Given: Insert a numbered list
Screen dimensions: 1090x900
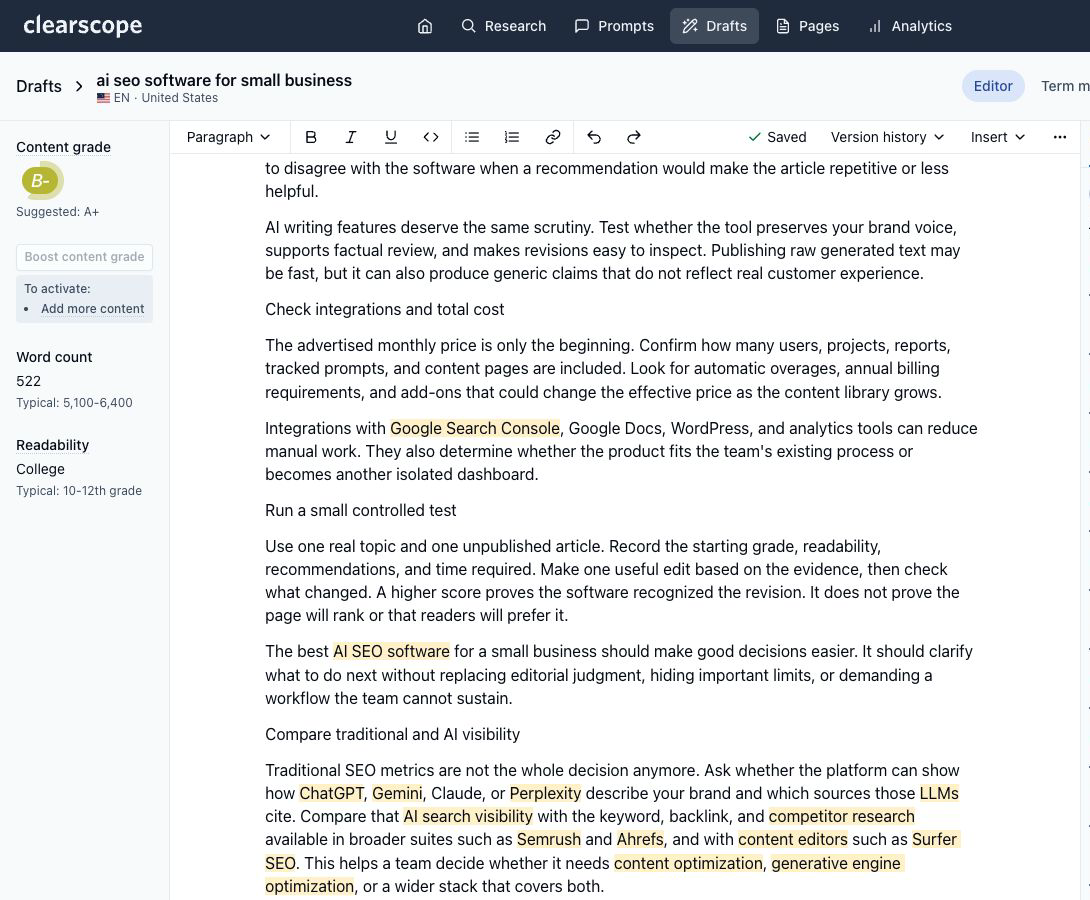Looking at the screenshot, I should [x=512, y=137].
